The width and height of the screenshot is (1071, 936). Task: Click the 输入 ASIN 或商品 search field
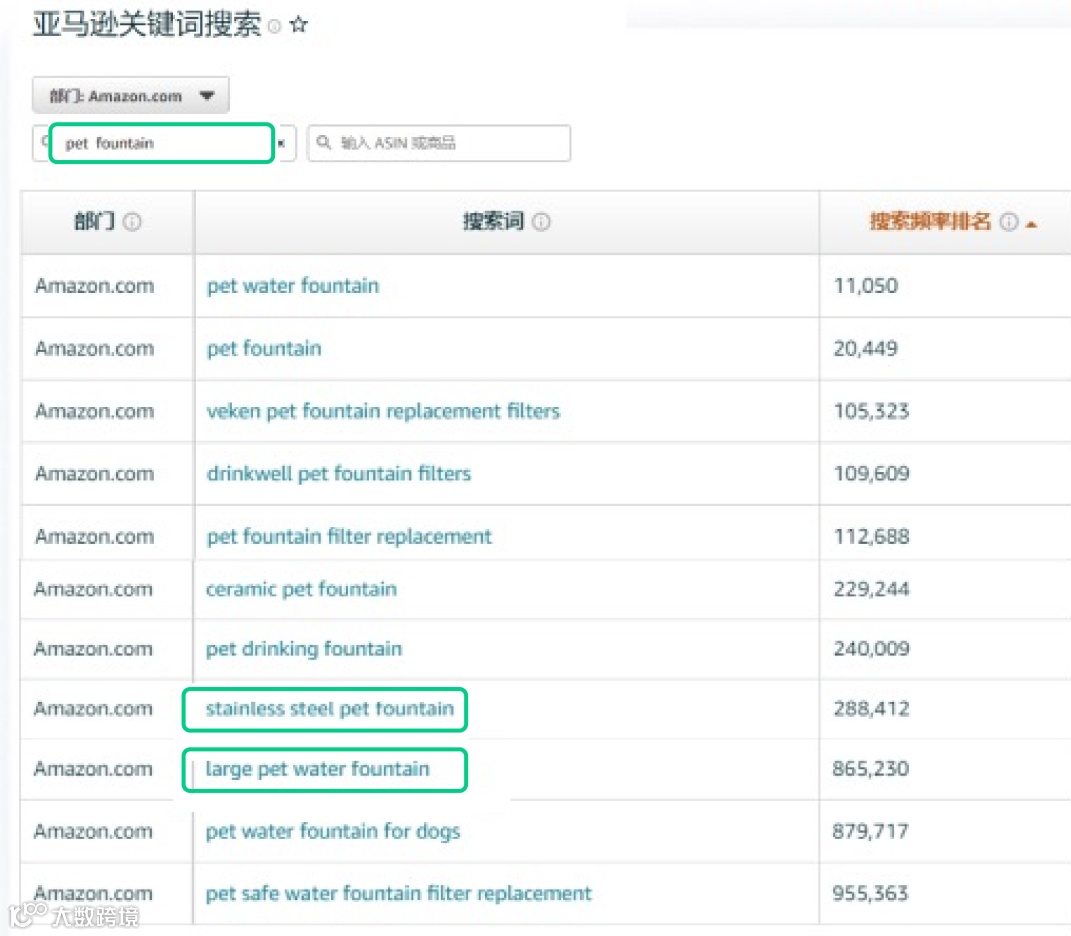[439, 143]
